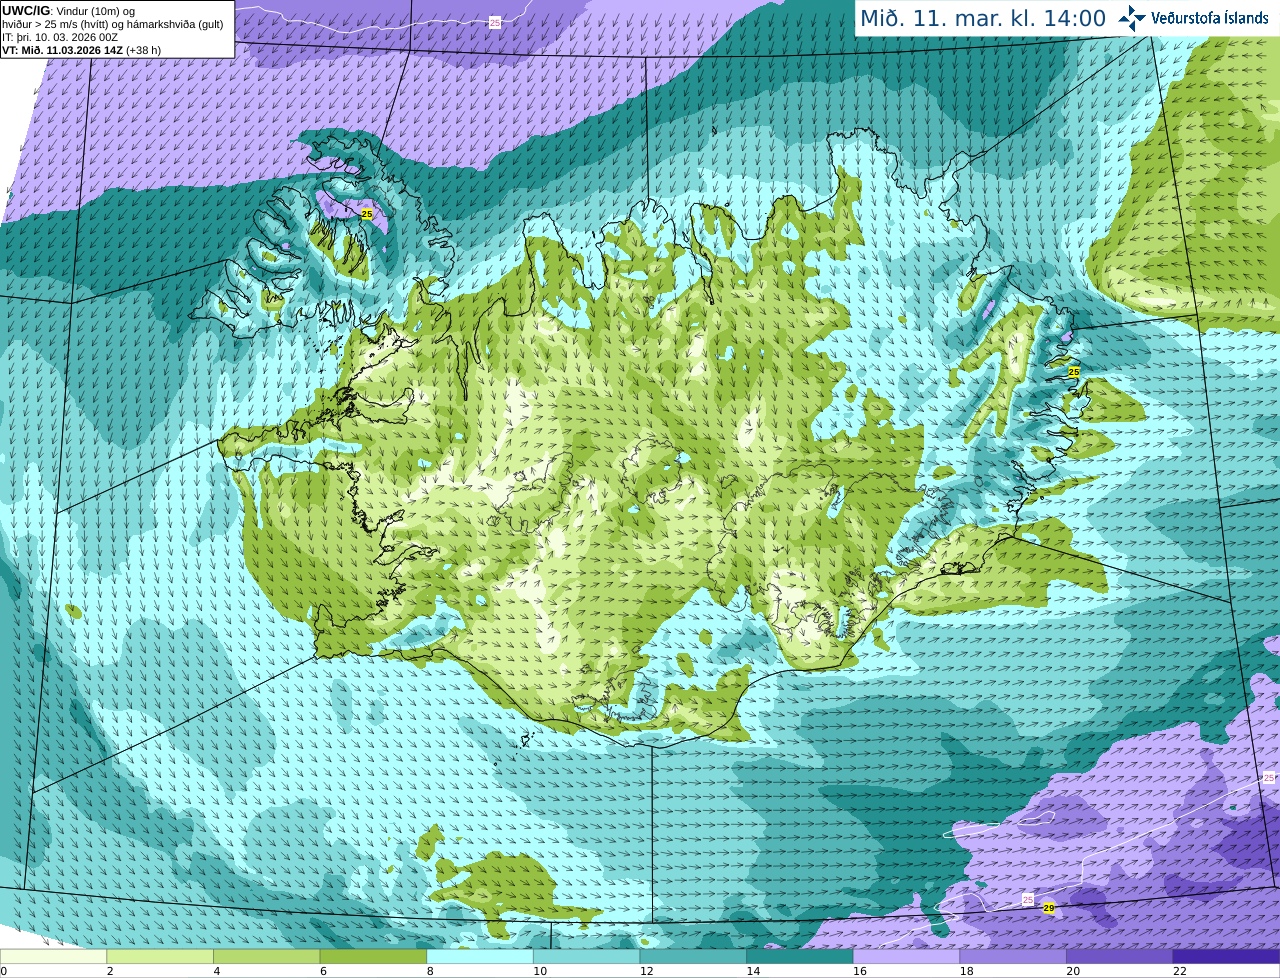The image size is (1280, 978).
Task: Click the yellow 29 maximum gust marker
Action: (1048, 908)
